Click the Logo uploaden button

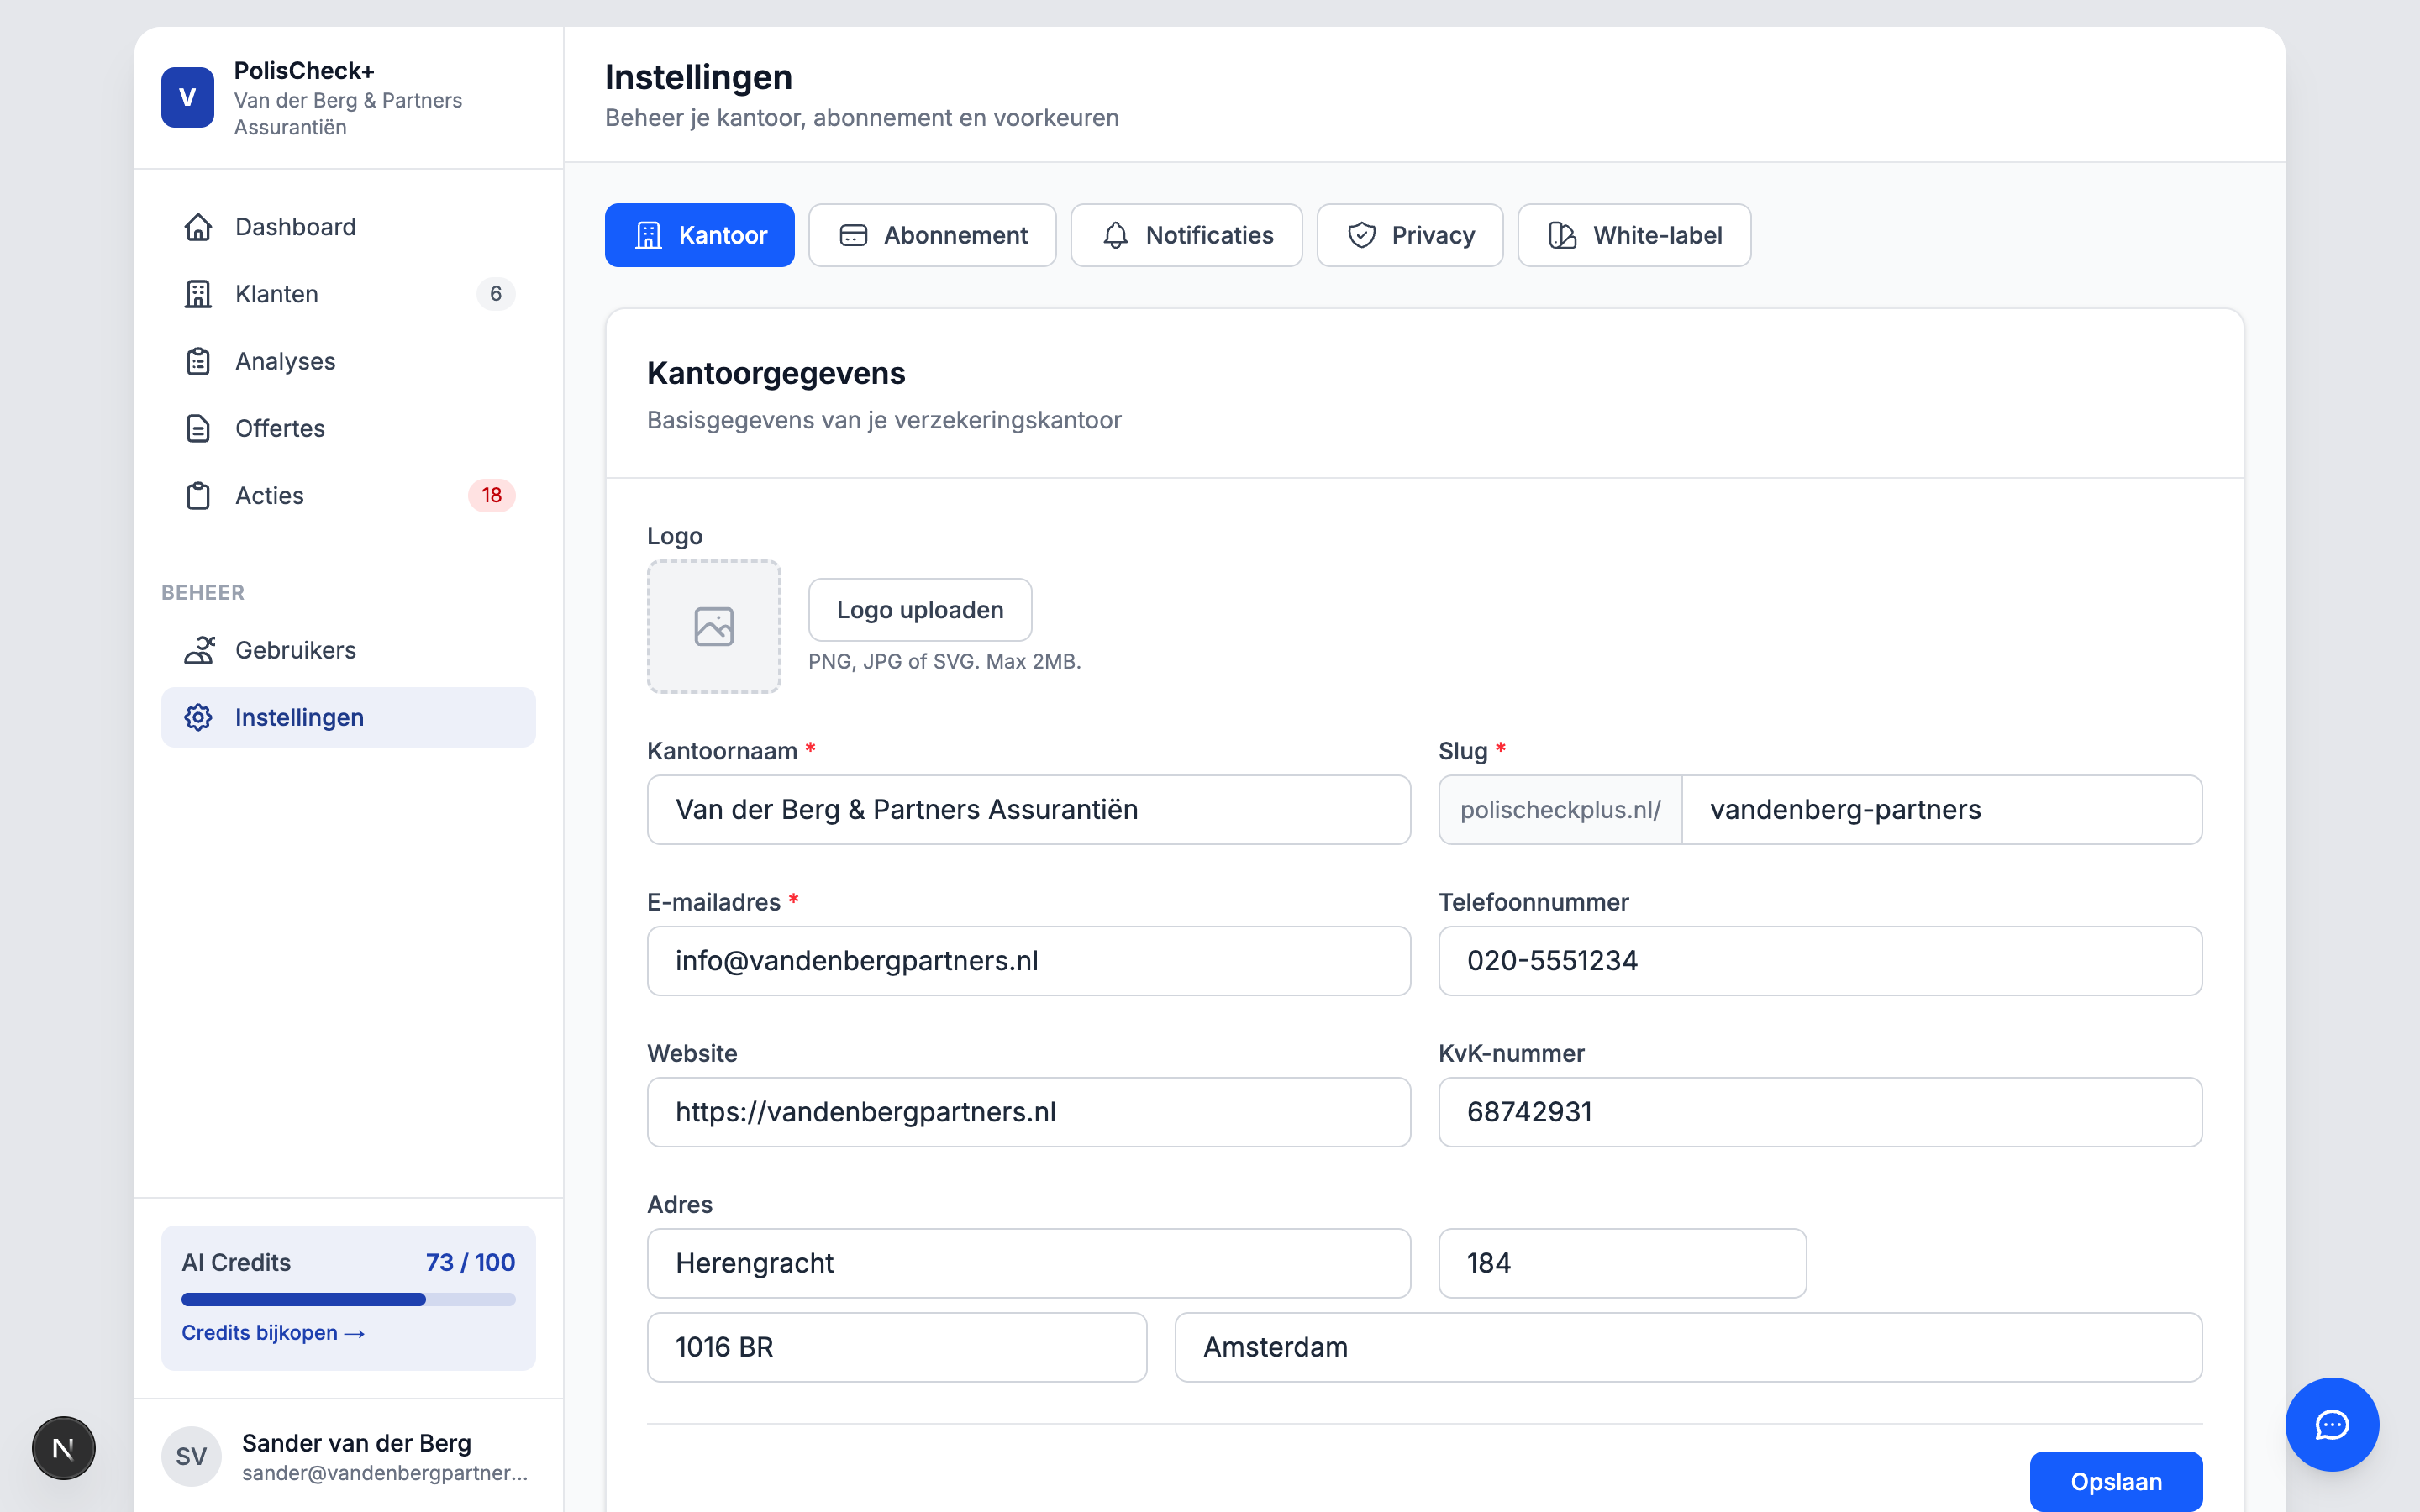click(919, 609)
